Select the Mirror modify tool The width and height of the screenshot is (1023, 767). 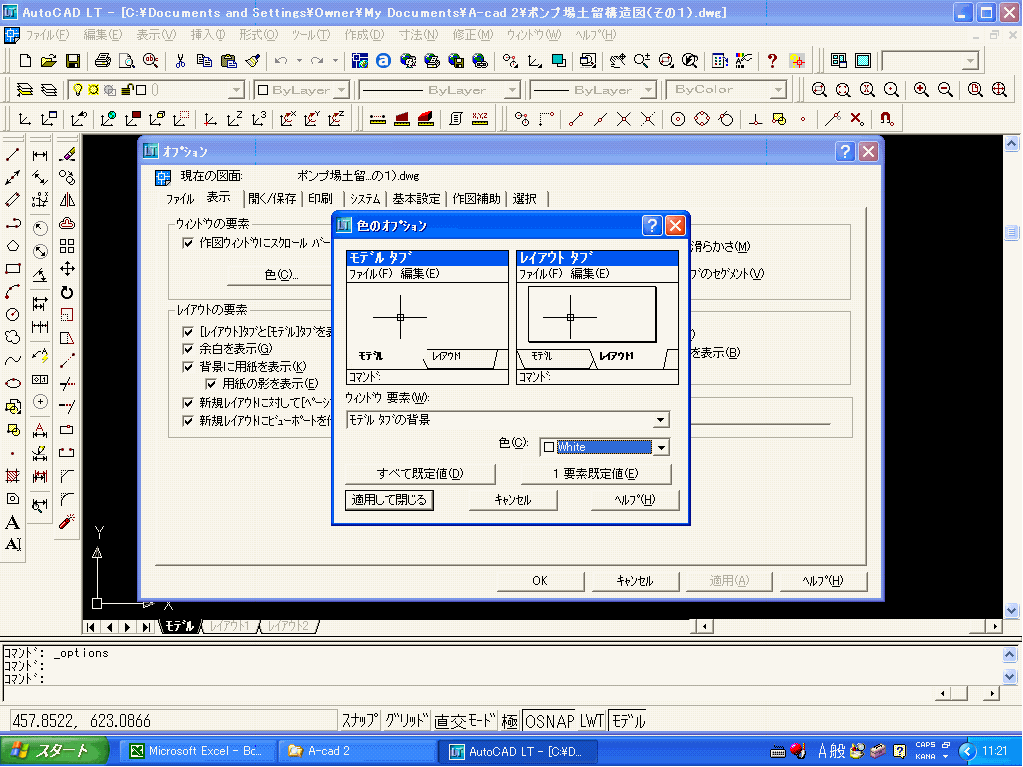[x=67, y=200]
